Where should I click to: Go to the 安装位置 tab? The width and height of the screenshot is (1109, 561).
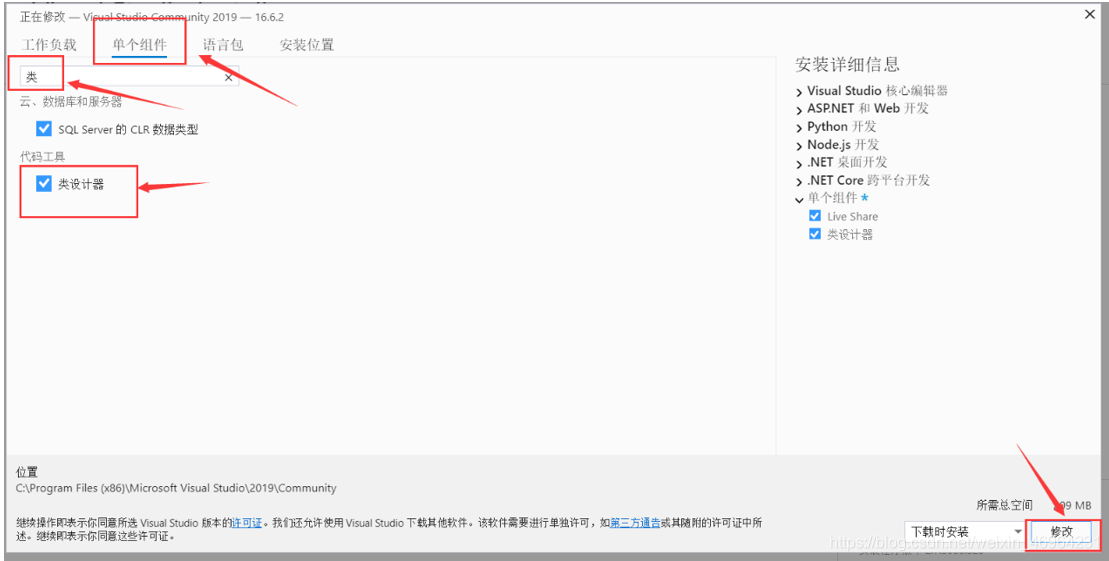[x=306, y=45]
